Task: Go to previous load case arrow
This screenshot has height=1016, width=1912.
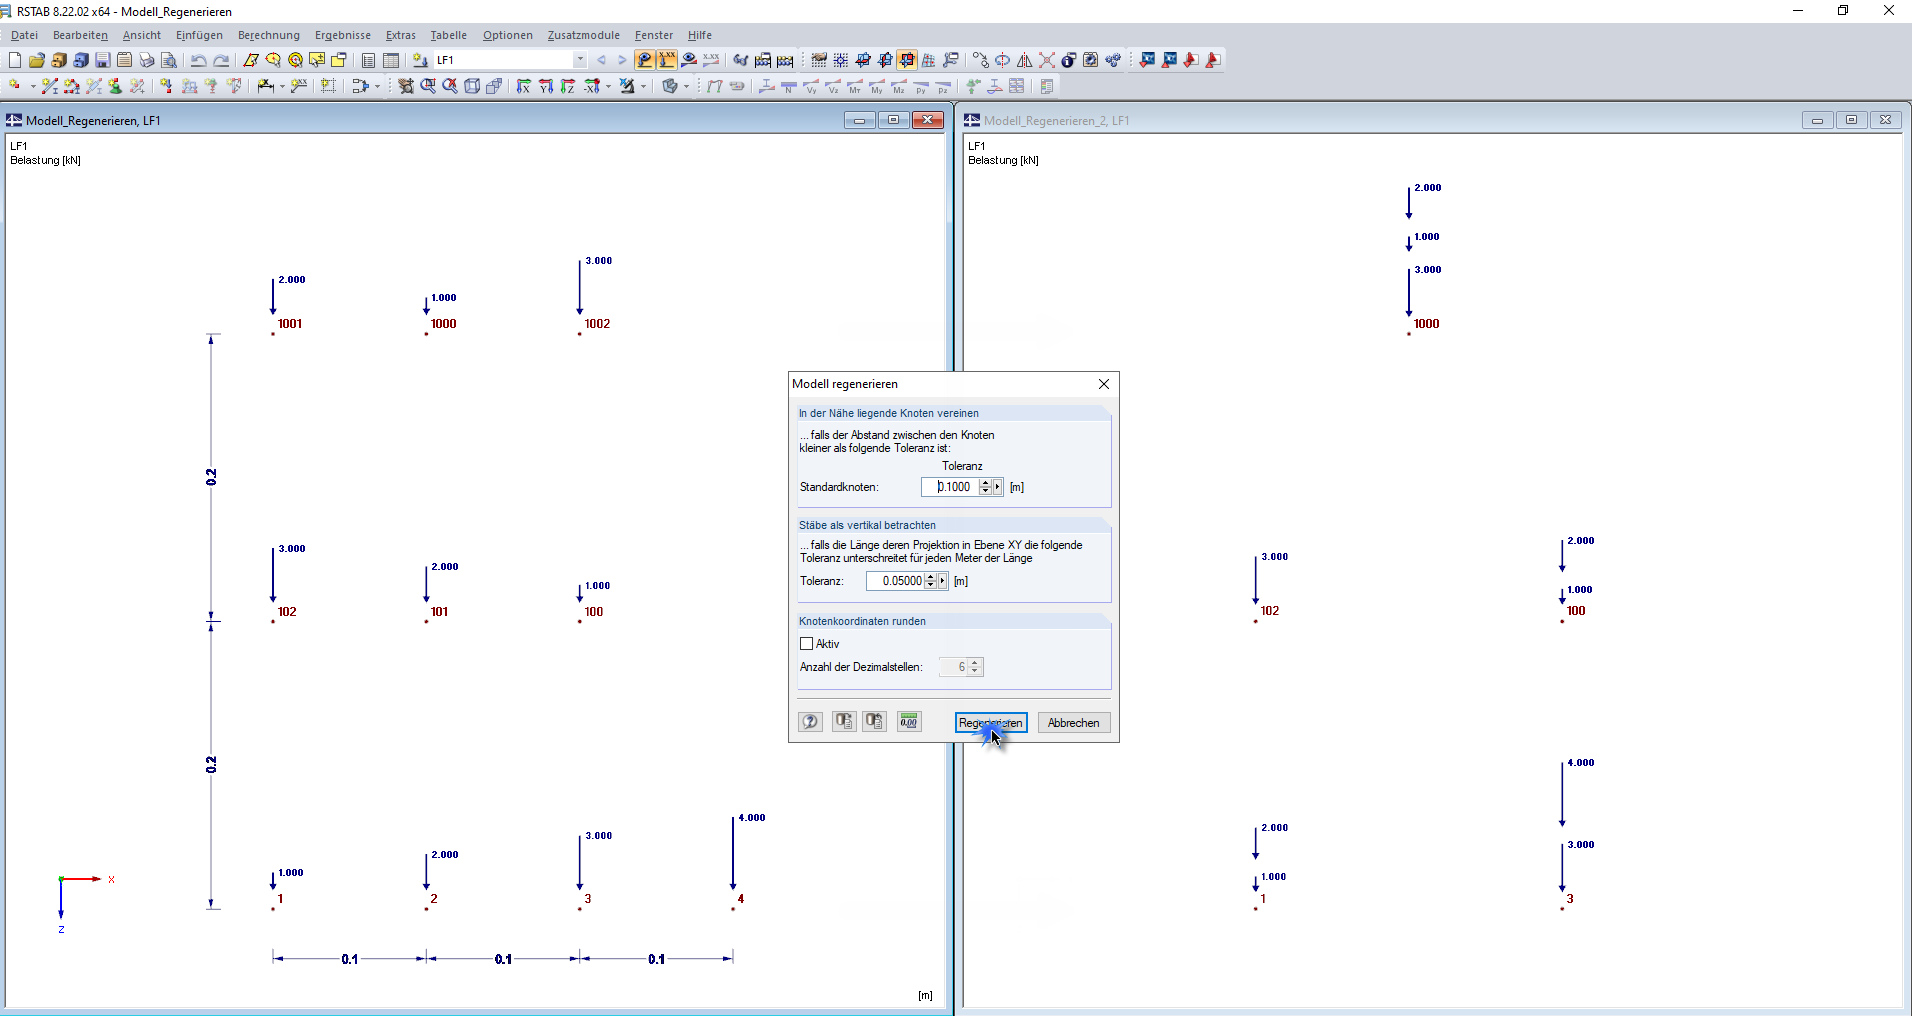Action: [601, 60]
